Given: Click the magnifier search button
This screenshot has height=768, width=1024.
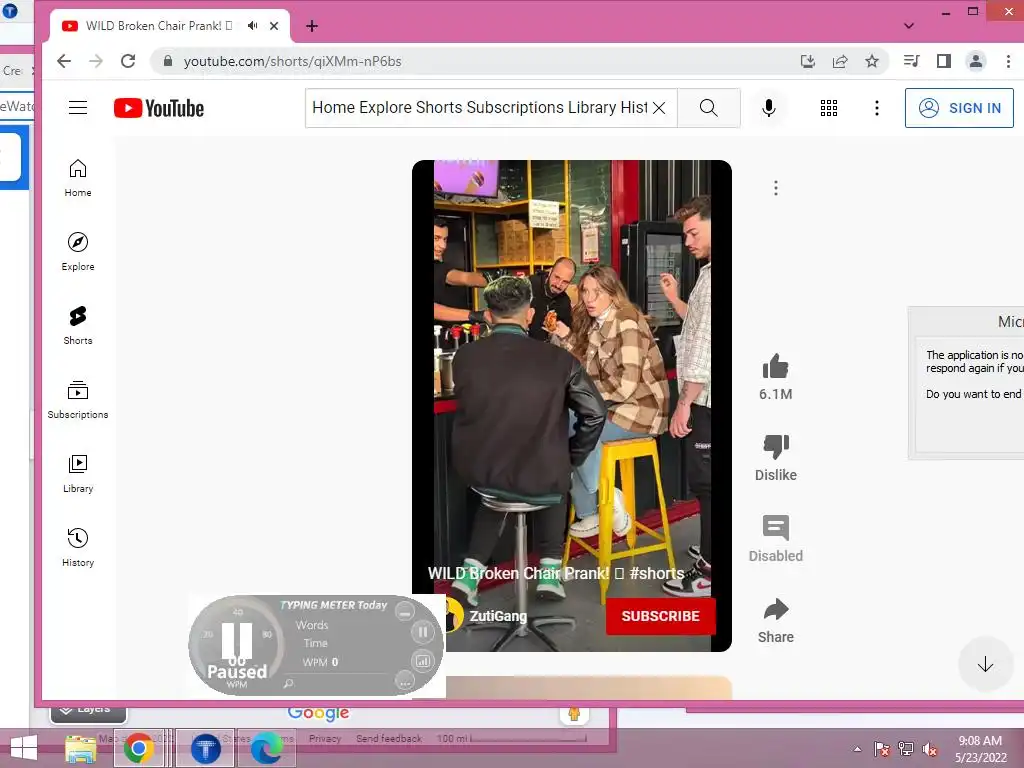Looking at the screenshot, I should pyautogui.click(x=709, y=108).
